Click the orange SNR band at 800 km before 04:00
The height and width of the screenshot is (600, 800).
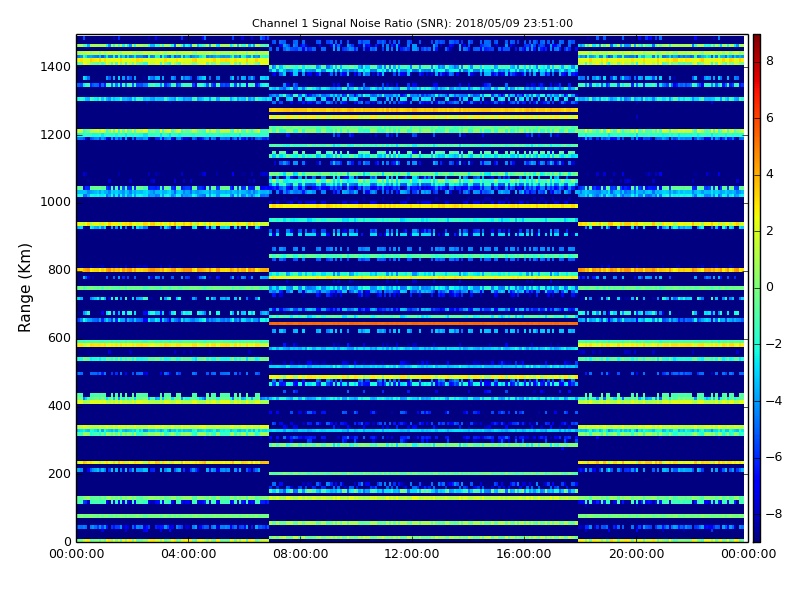point(133,270)
